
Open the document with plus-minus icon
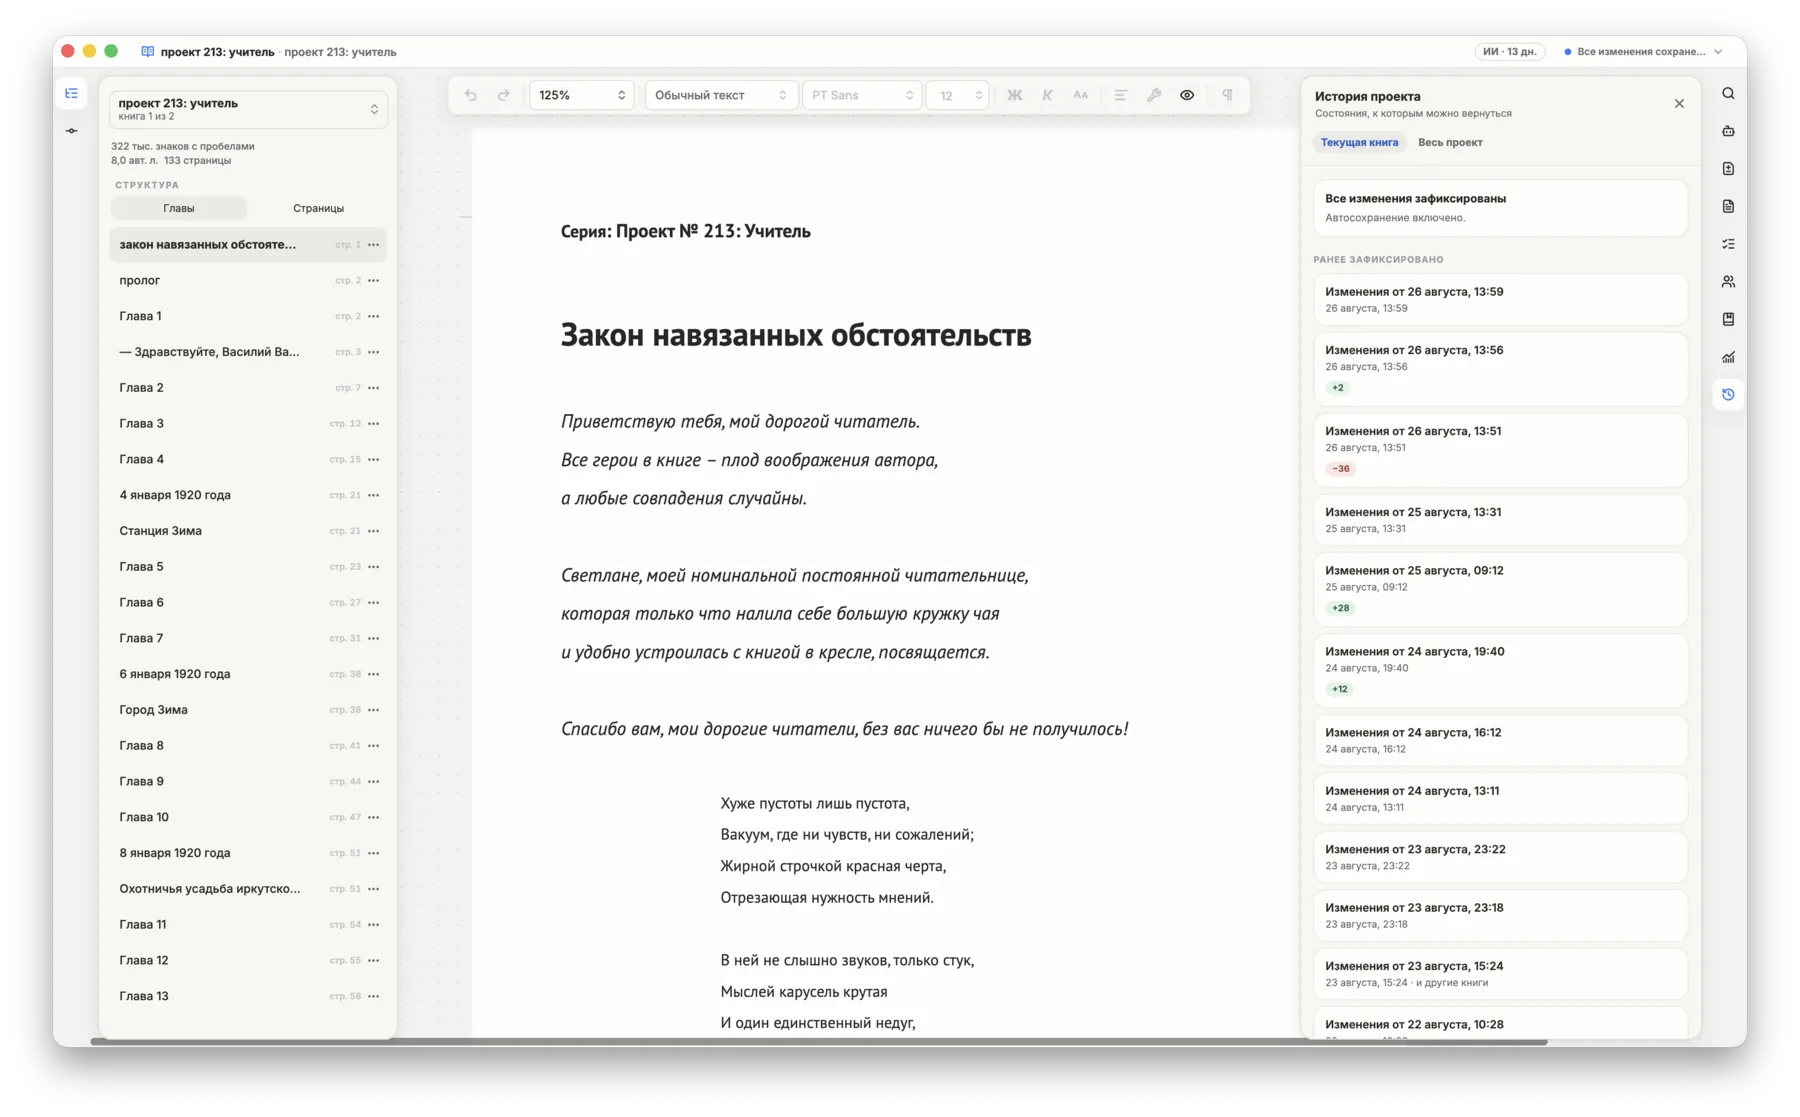click(1728, 168)
